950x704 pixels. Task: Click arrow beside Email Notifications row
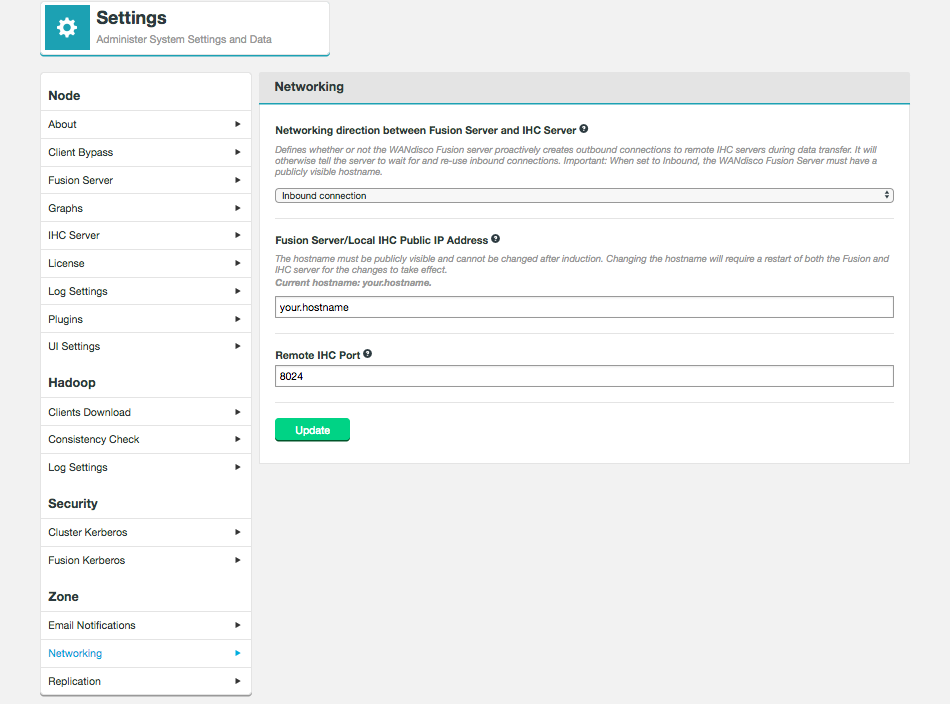[x=238, y=625]
